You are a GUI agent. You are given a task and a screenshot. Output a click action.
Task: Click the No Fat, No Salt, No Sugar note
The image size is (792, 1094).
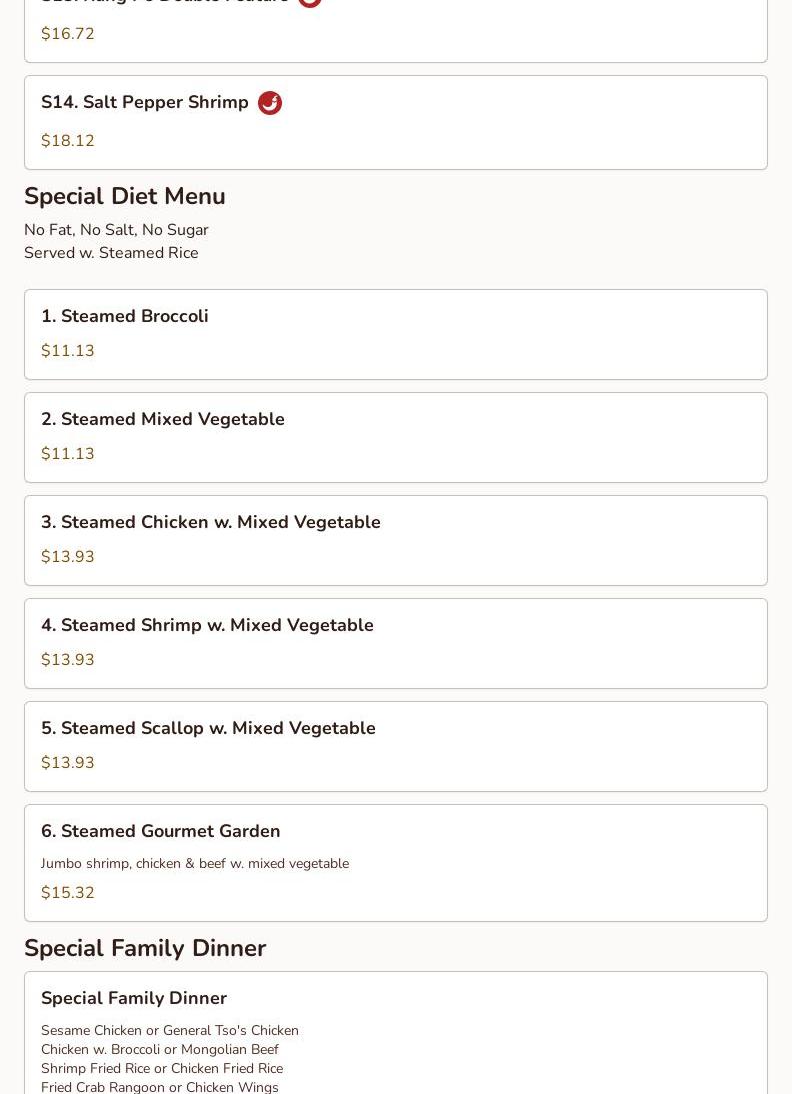[x=117, y=230]
